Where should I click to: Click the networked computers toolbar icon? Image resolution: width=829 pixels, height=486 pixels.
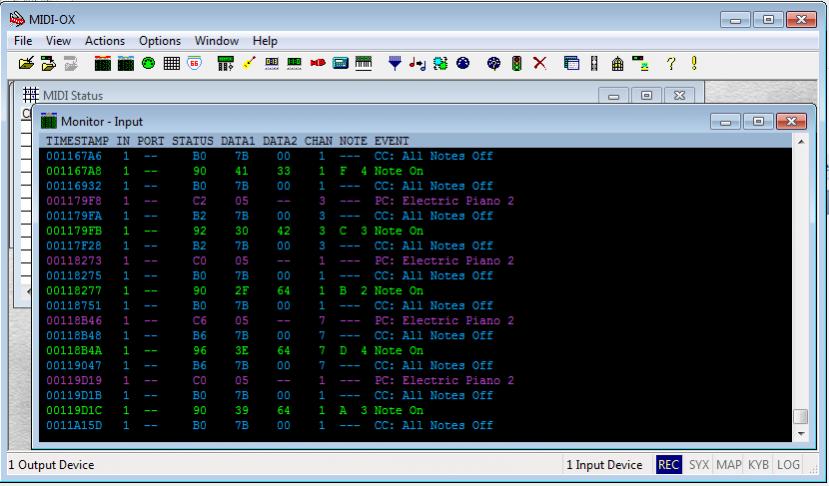pyautogui.click(x=640, y=63)
